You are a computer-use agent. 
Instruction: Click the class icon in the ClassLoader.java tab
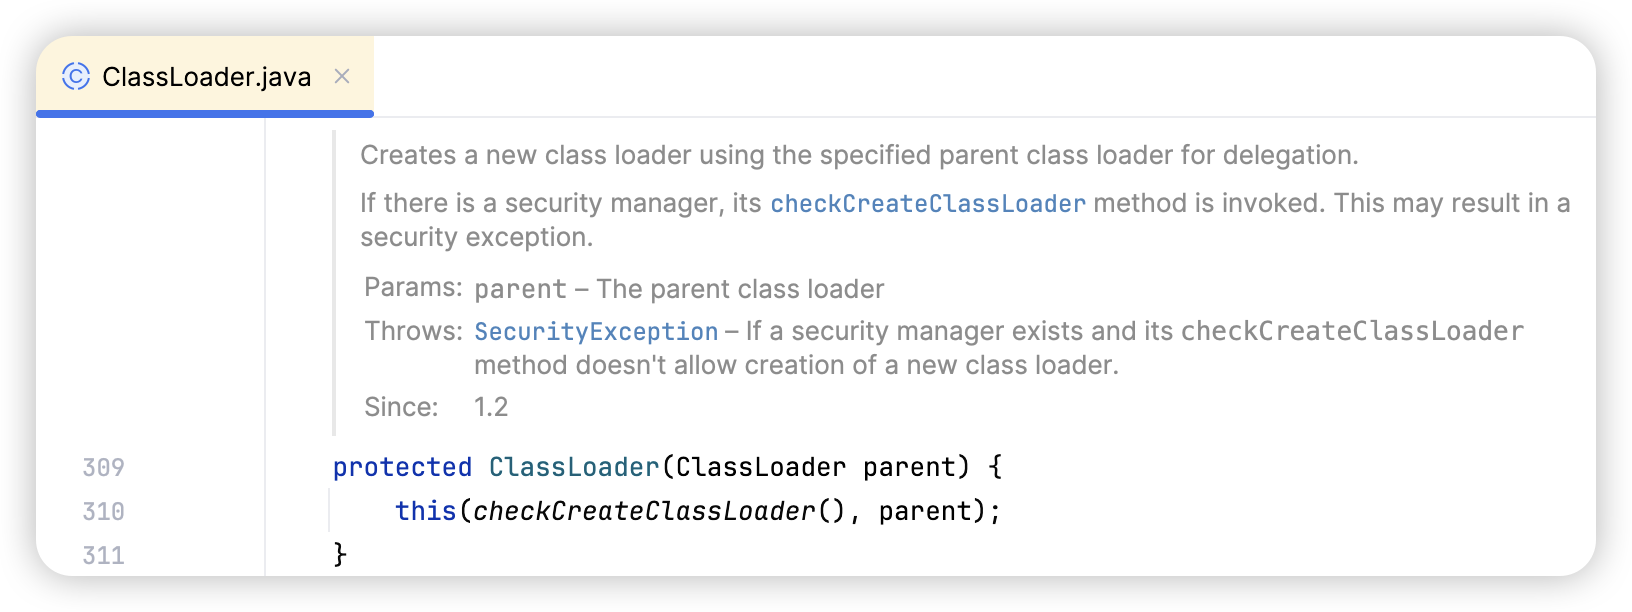pyautogui.click(x=76, y=76)
